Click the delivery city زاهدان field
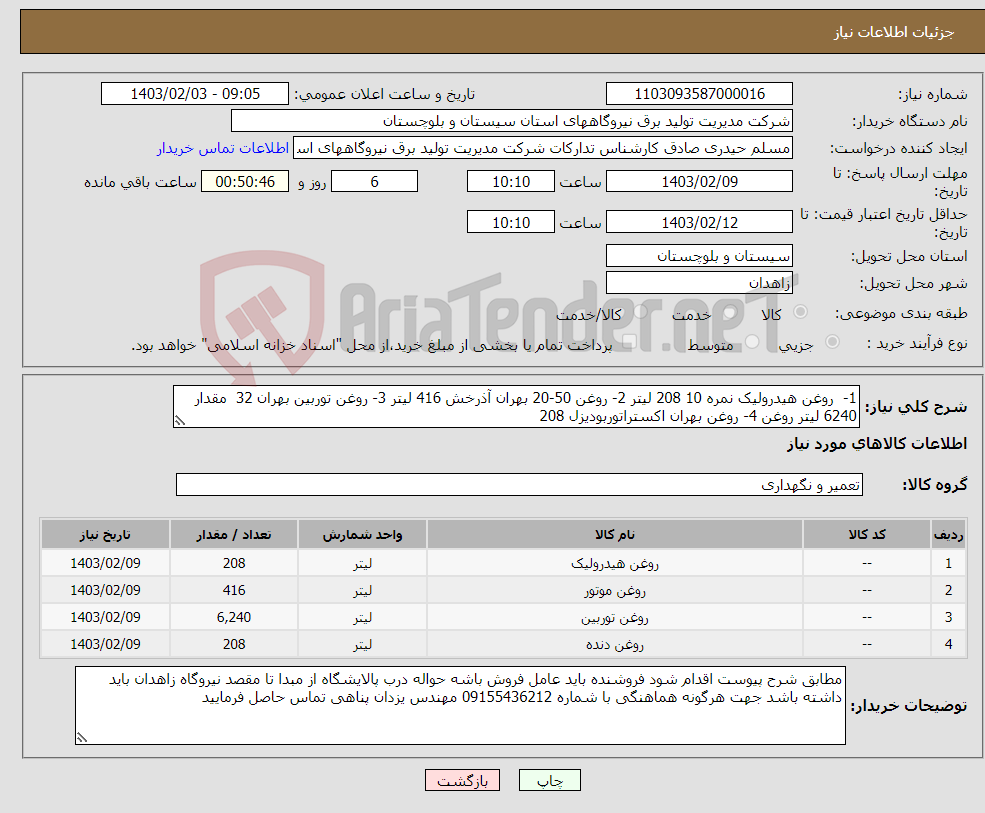This screenshot has width=985, height=813. click(699, 283)
